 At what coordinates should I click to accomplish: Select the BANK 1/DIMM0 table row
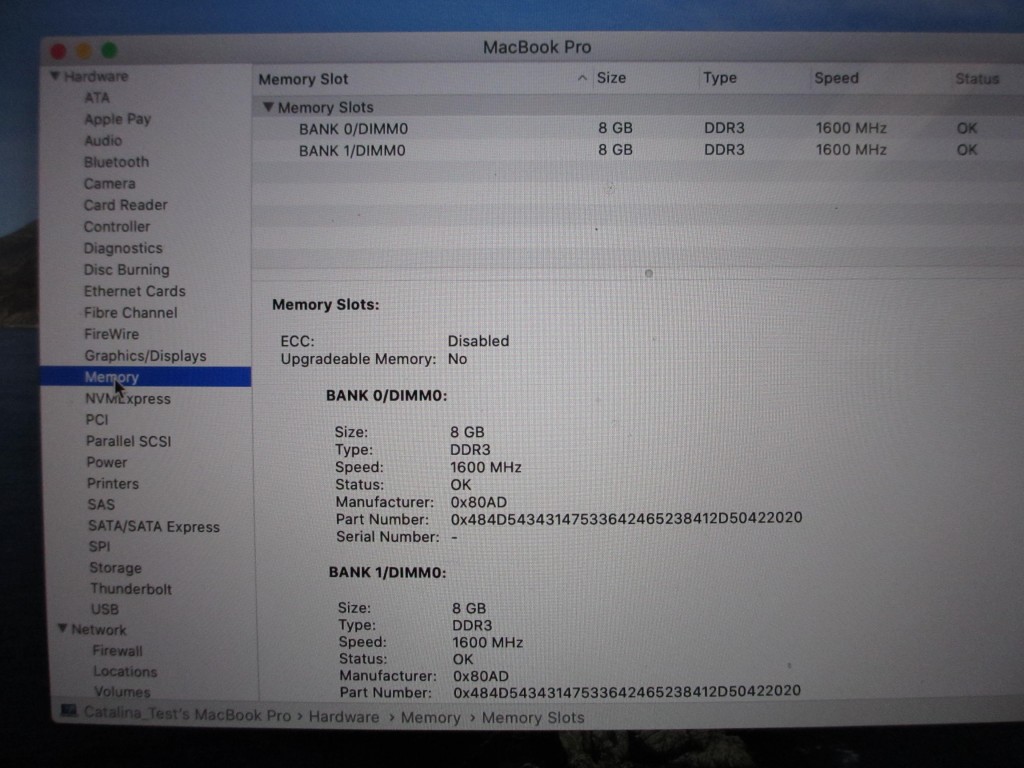[637, 150]
